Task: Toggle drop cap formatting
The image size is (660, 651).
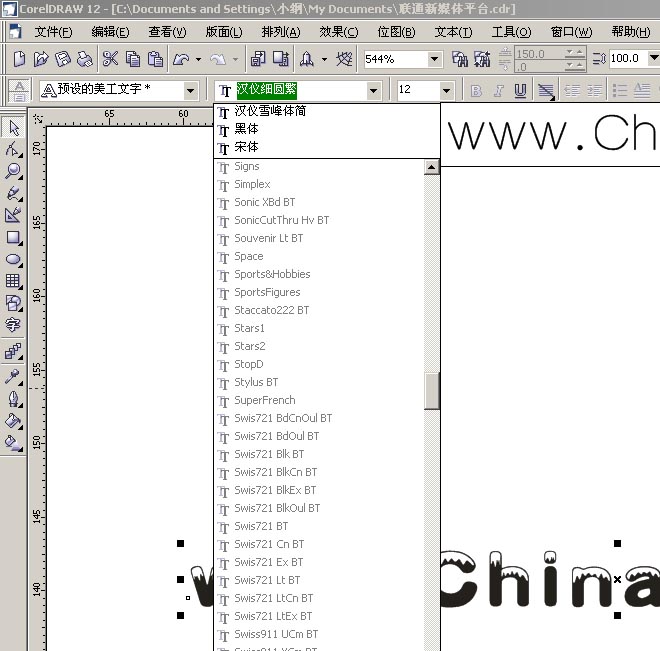Action: click(642, 90)
